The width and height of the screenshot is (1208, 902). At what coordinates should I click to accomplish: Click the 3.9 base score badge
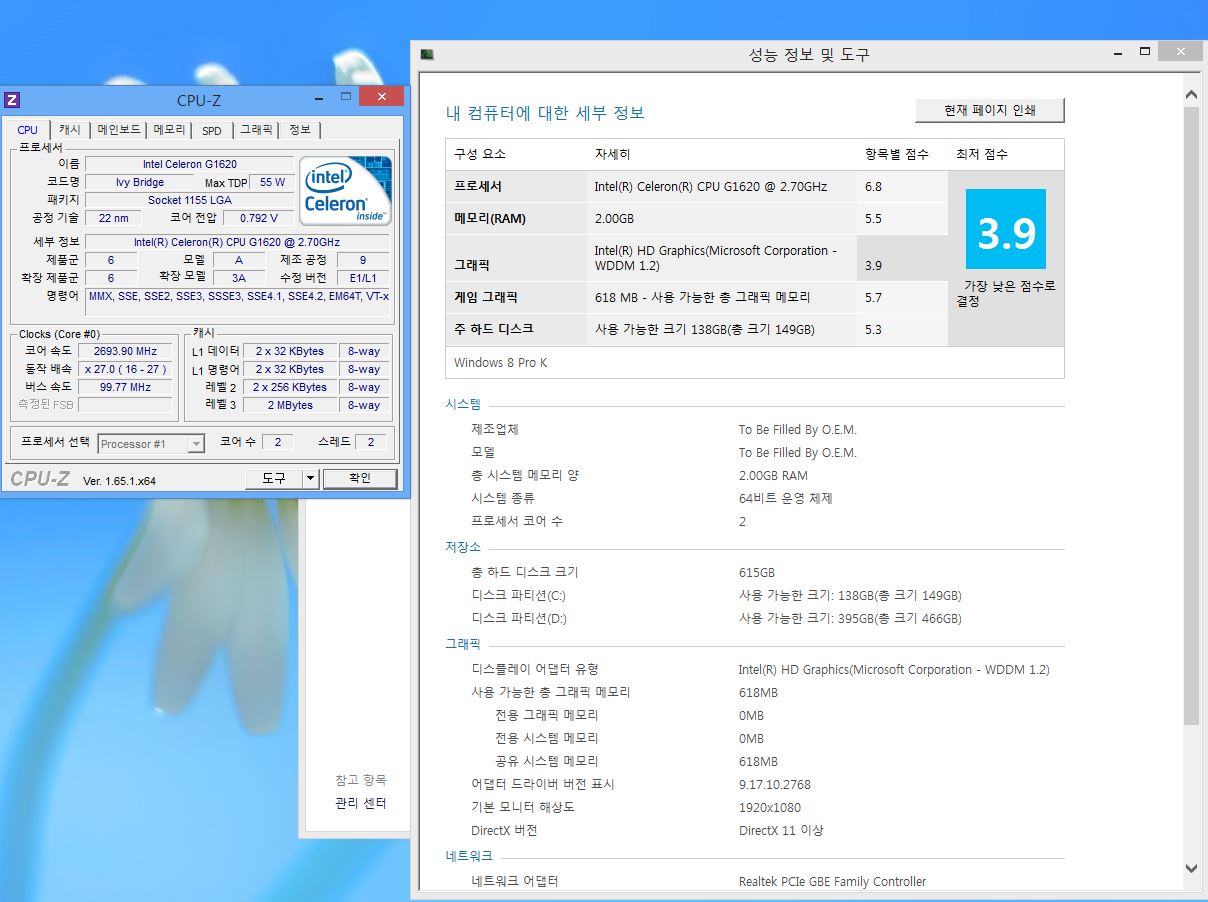[x=1006, y=229]
